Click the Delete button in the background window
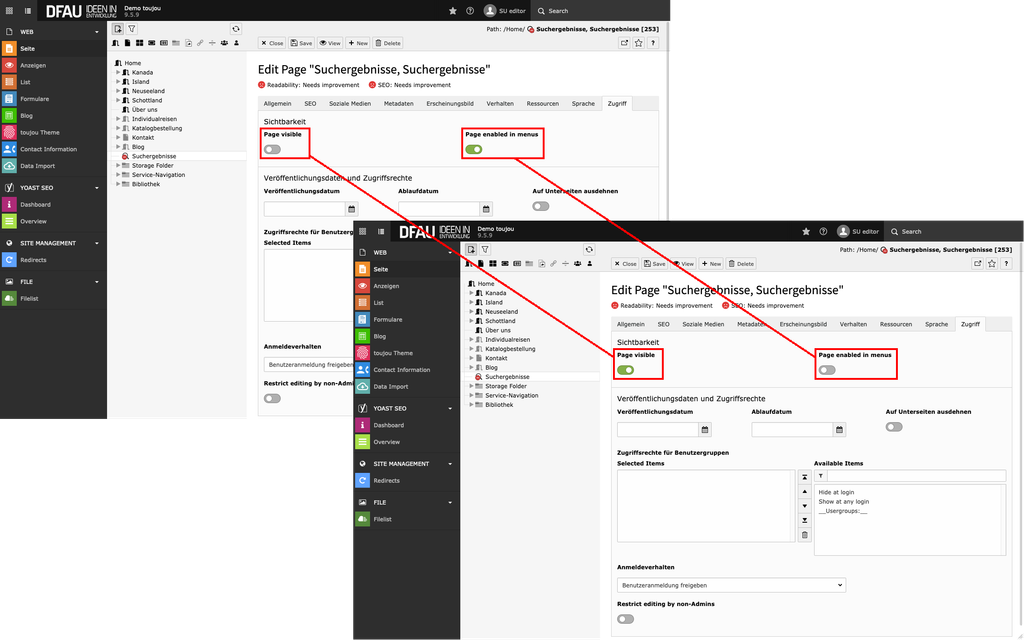 (x=388, y=43)
